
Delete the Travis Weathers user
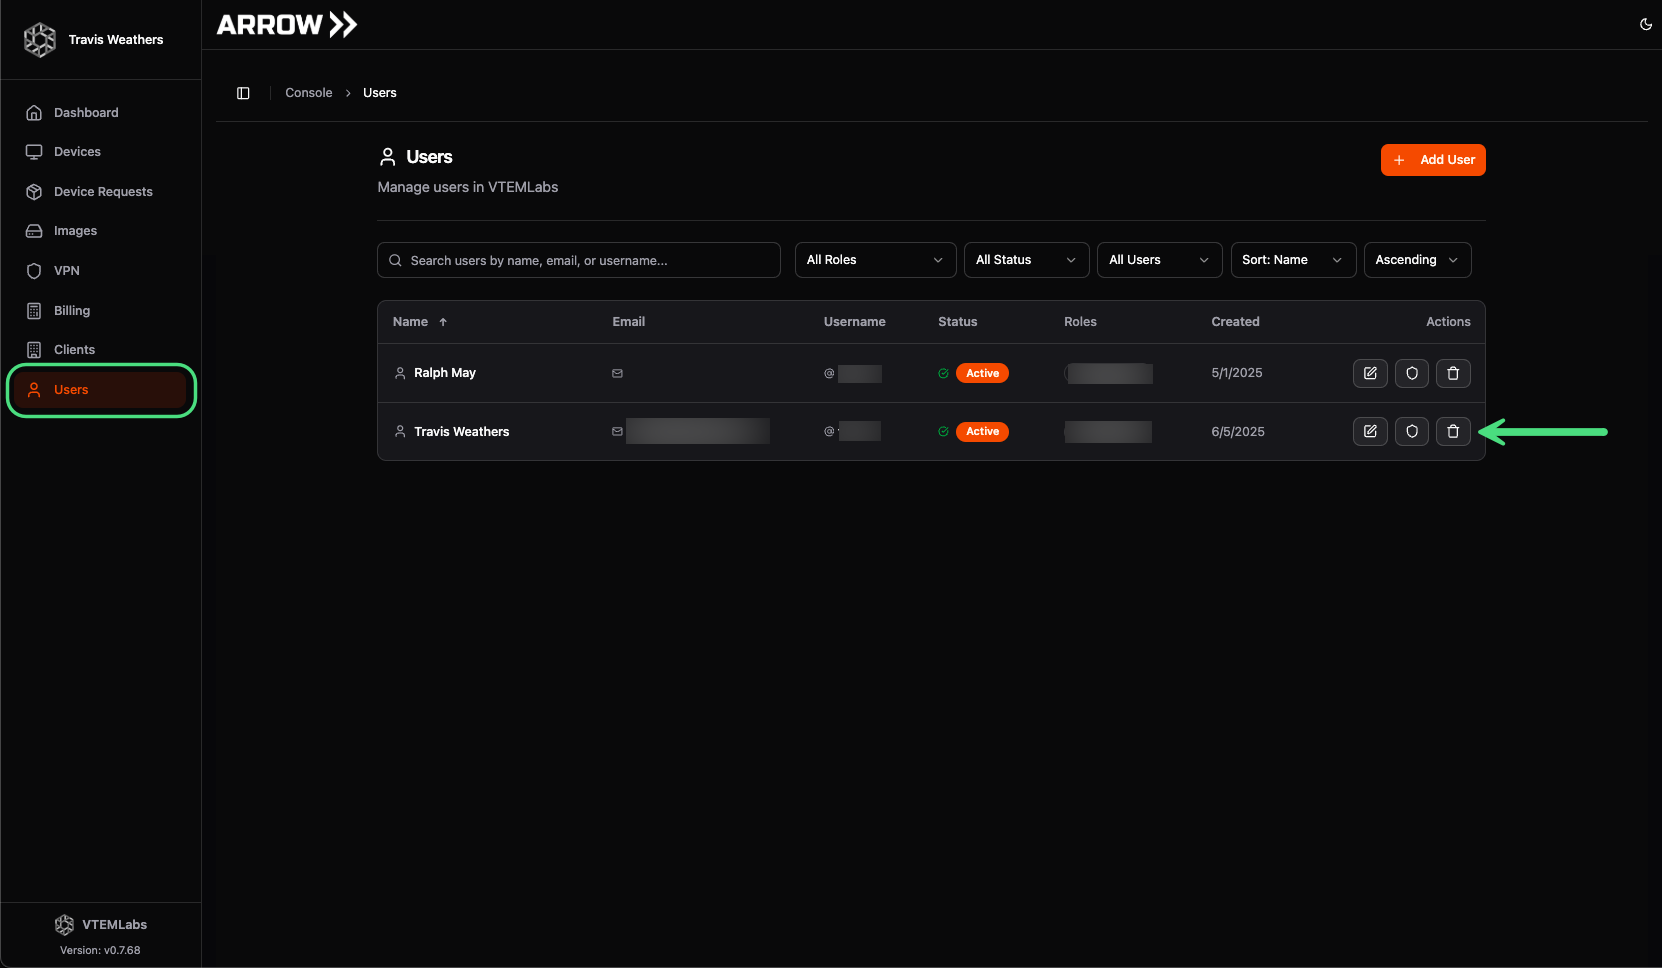pyautogui.click(x=1453, y=431)
